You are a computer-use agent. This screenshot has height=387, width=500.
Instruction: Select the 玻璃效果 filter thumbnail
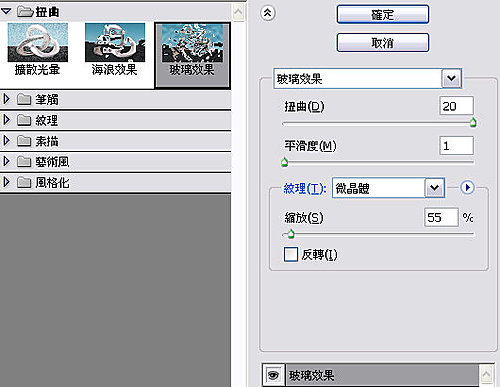click(192, 55)
